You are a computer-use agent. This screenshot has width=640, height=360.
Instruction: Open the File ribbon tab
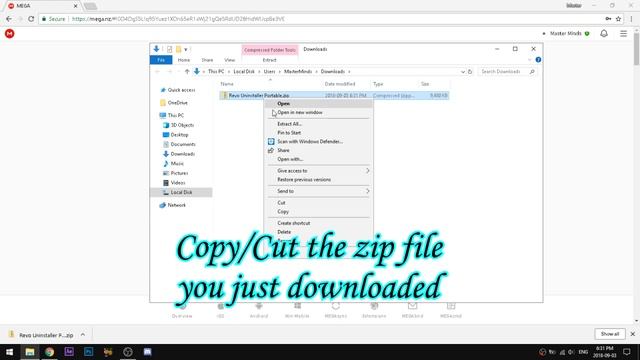pyautogui.click(x=161, y=60)
